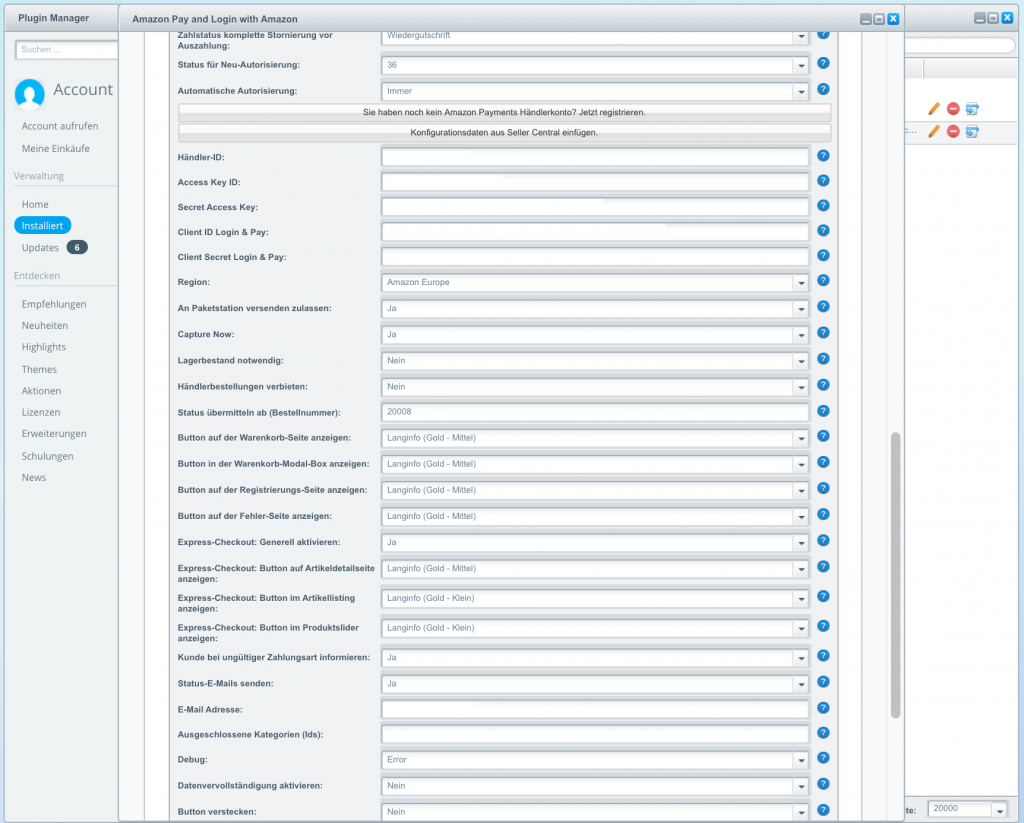Click Client ID Login & Pay input field
The width and height of the screenshot is (1024, 823).
pyautogui.click(x=595, y=232)
